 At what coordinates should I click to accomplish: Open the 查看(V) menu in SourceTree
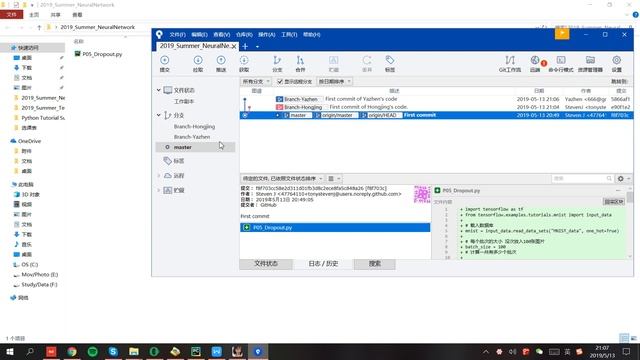click(x=222, y=35)
